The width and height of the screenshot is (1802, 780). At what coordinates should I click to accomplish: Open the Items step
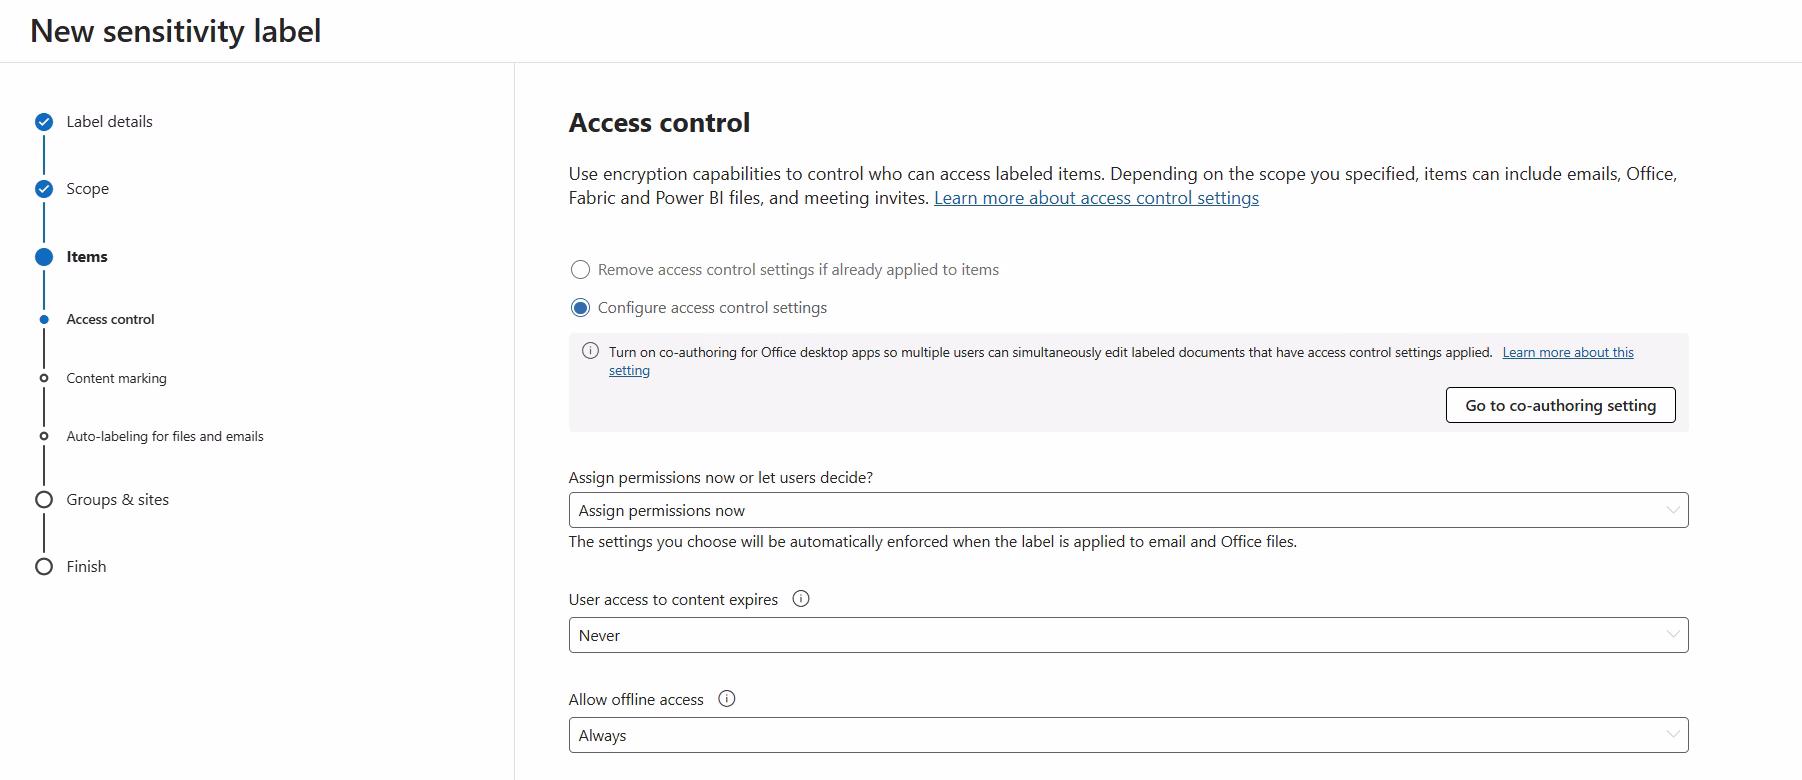point(87,257)
